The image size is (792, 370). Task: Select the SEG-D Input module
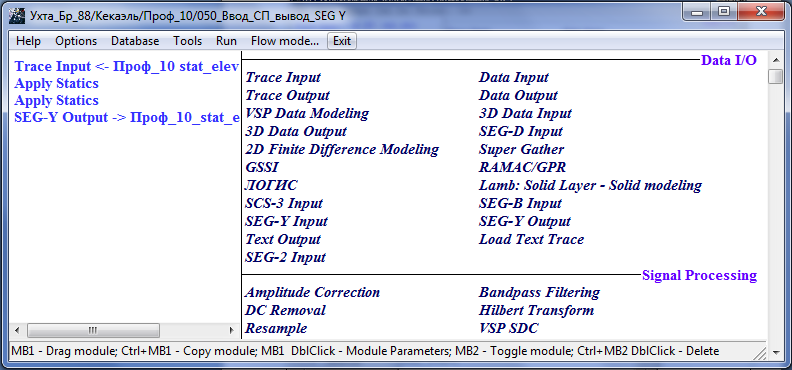coord(521,131)
